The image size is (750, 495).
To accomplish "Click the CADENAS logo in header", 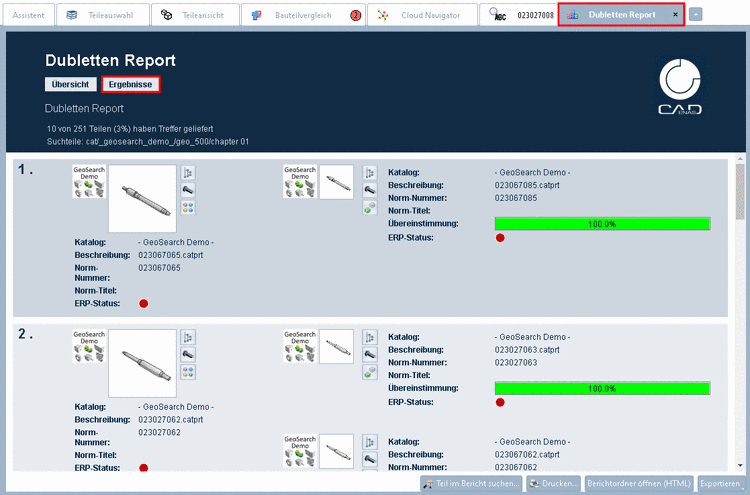I will tap(680, 86).
